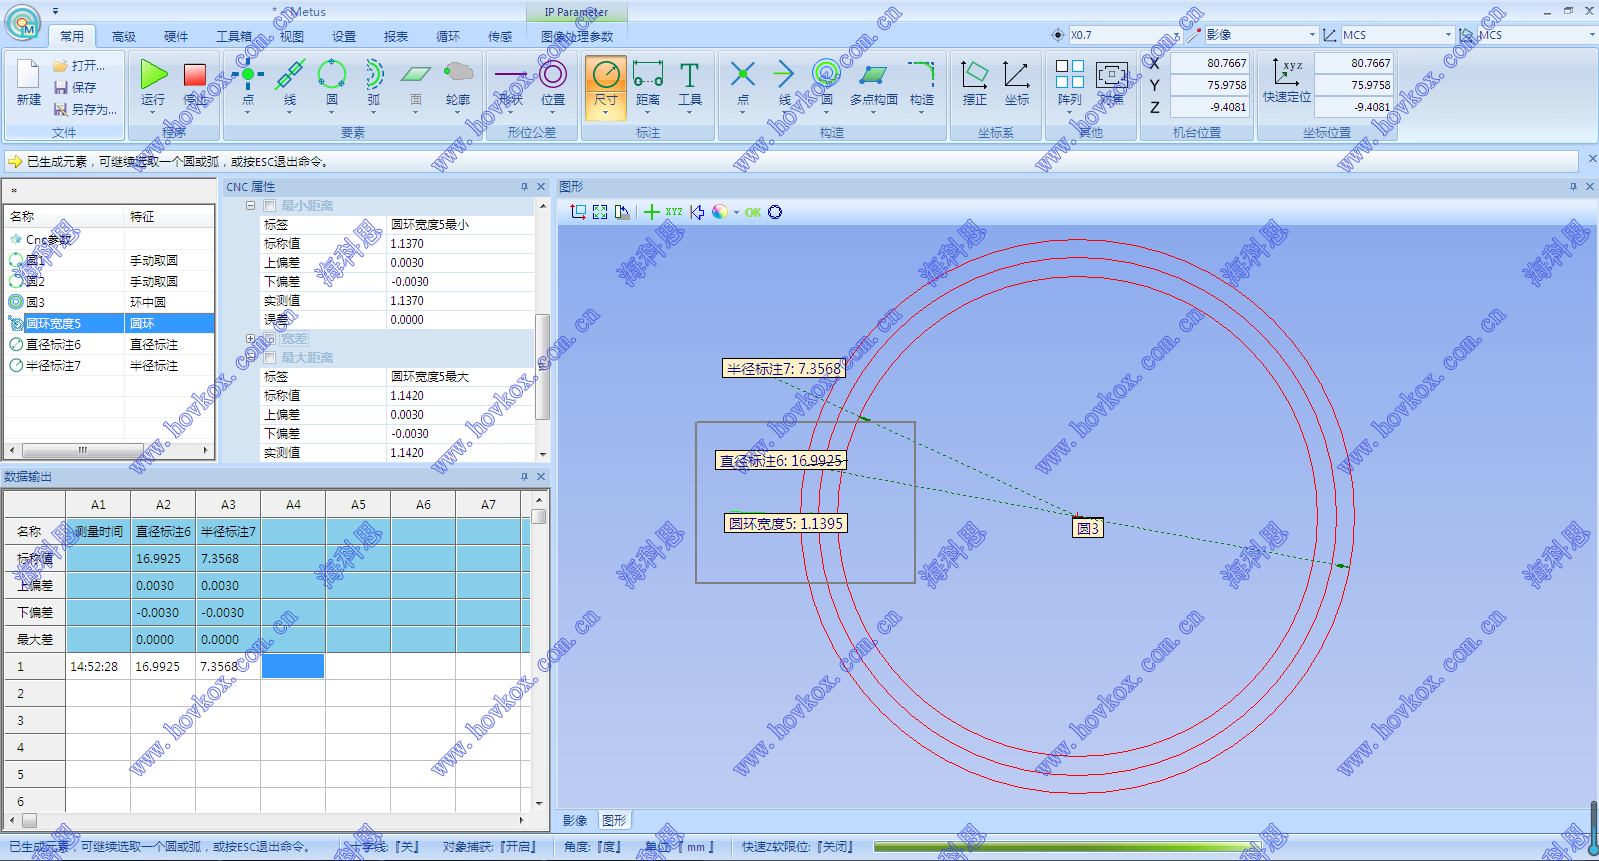Select the 弧 (Arc) element tool

[373, 75]
